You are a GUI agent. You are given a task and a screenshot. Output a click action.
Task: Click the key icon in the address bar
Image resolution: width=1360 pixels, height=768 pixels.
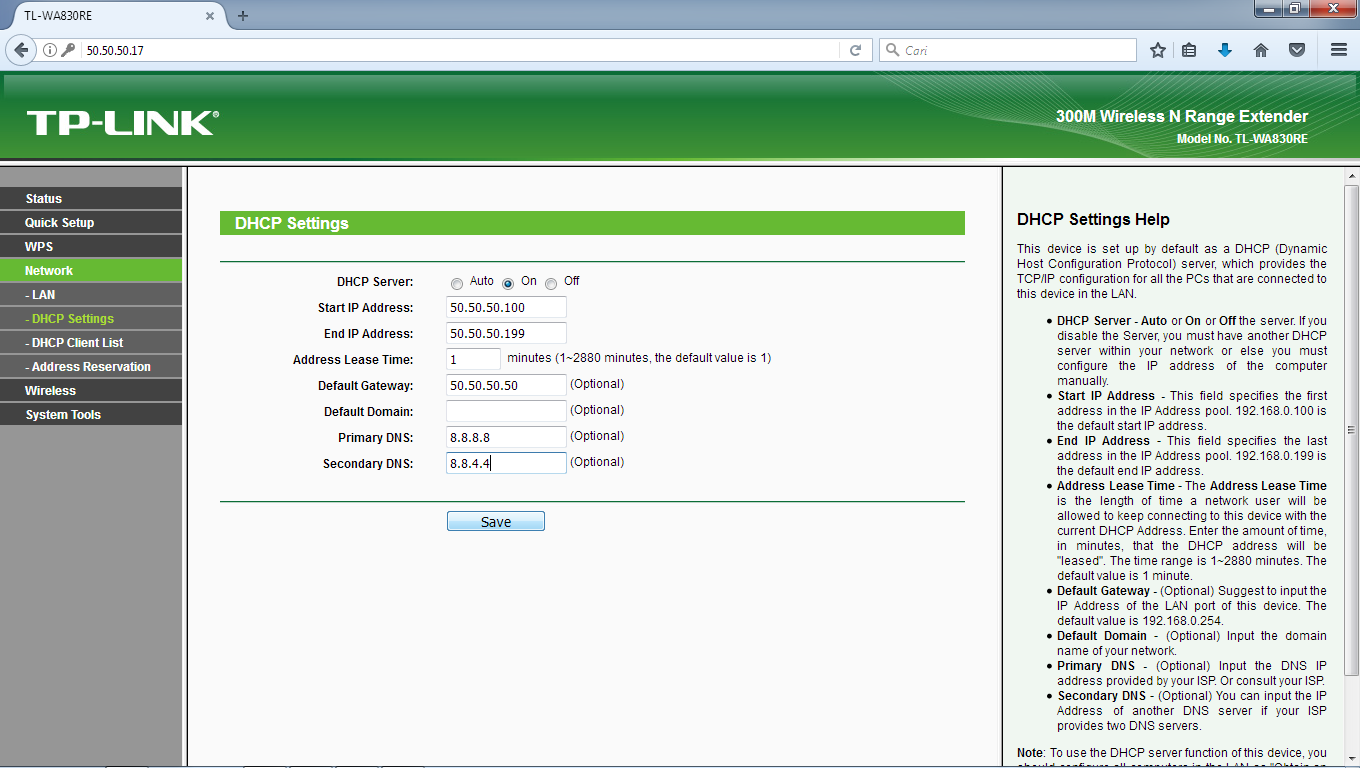[68, 50]
